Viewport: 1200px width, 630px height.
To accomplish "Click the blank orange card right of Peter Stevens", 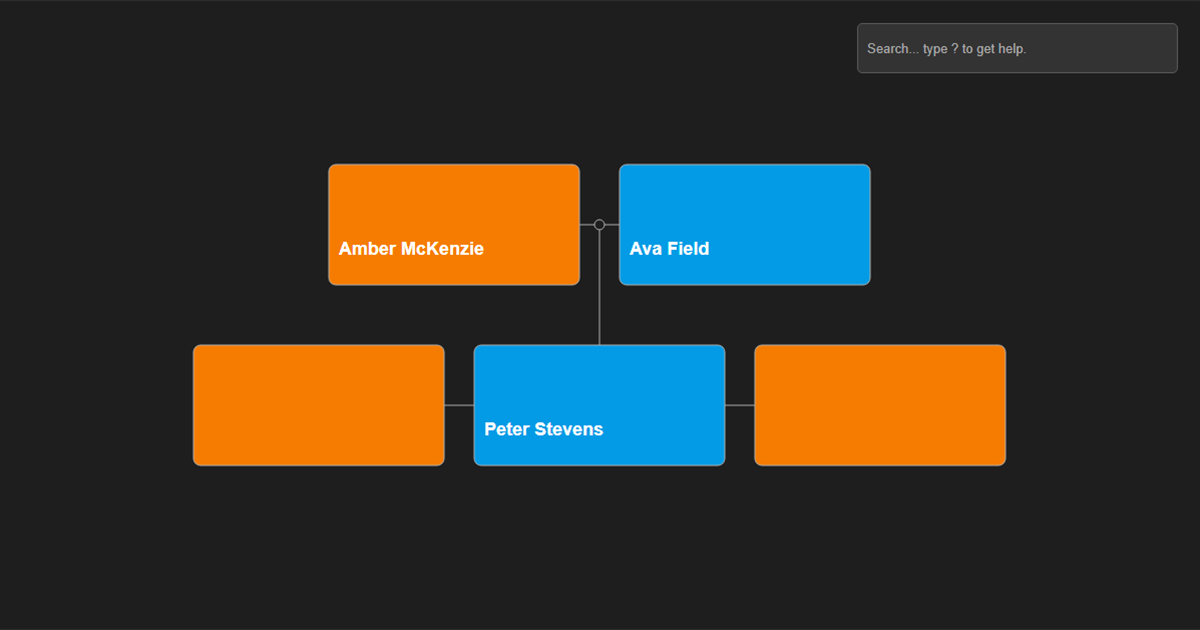I will click(880, 405).
